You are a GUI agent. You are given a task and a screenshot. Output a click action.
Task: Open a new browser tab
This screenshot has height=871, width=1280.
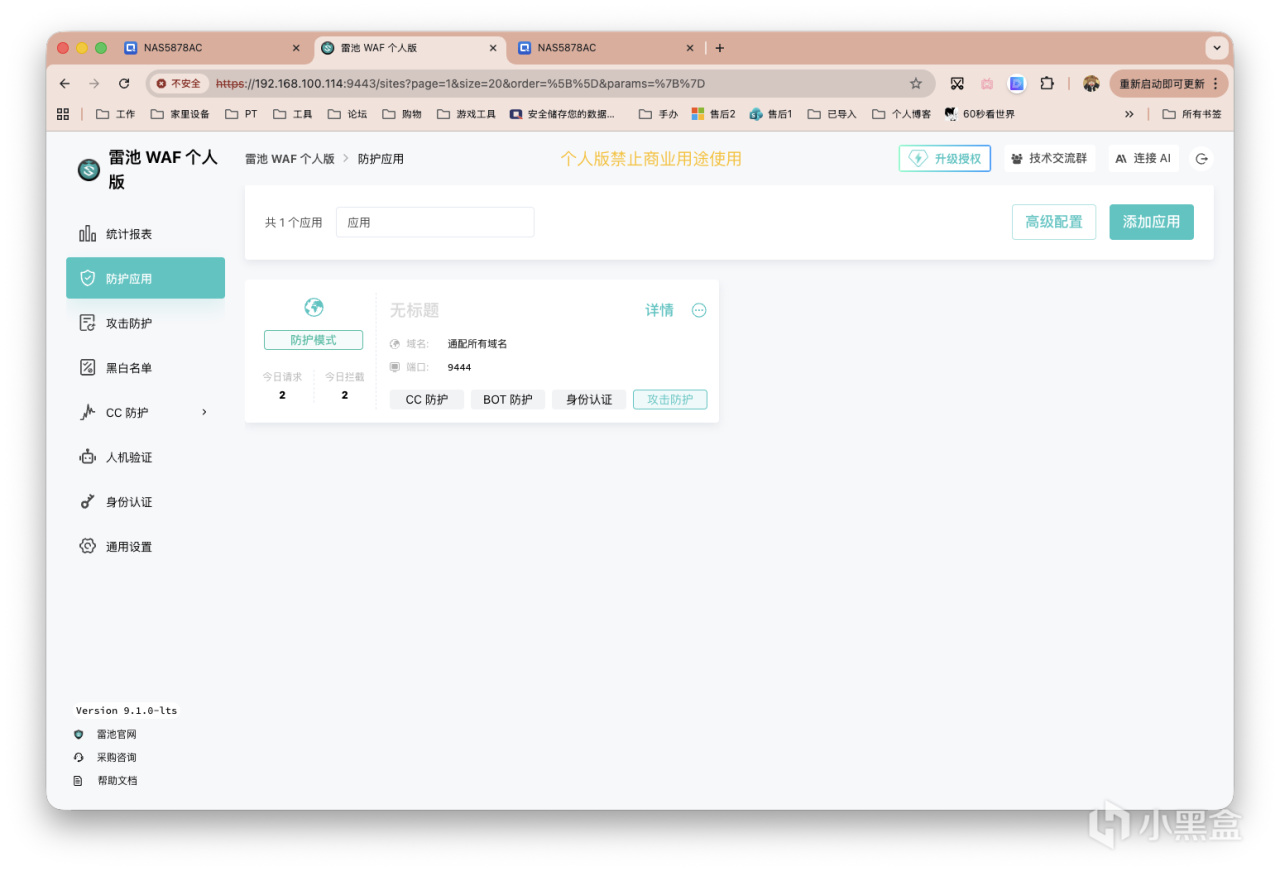tap(720, 48)
